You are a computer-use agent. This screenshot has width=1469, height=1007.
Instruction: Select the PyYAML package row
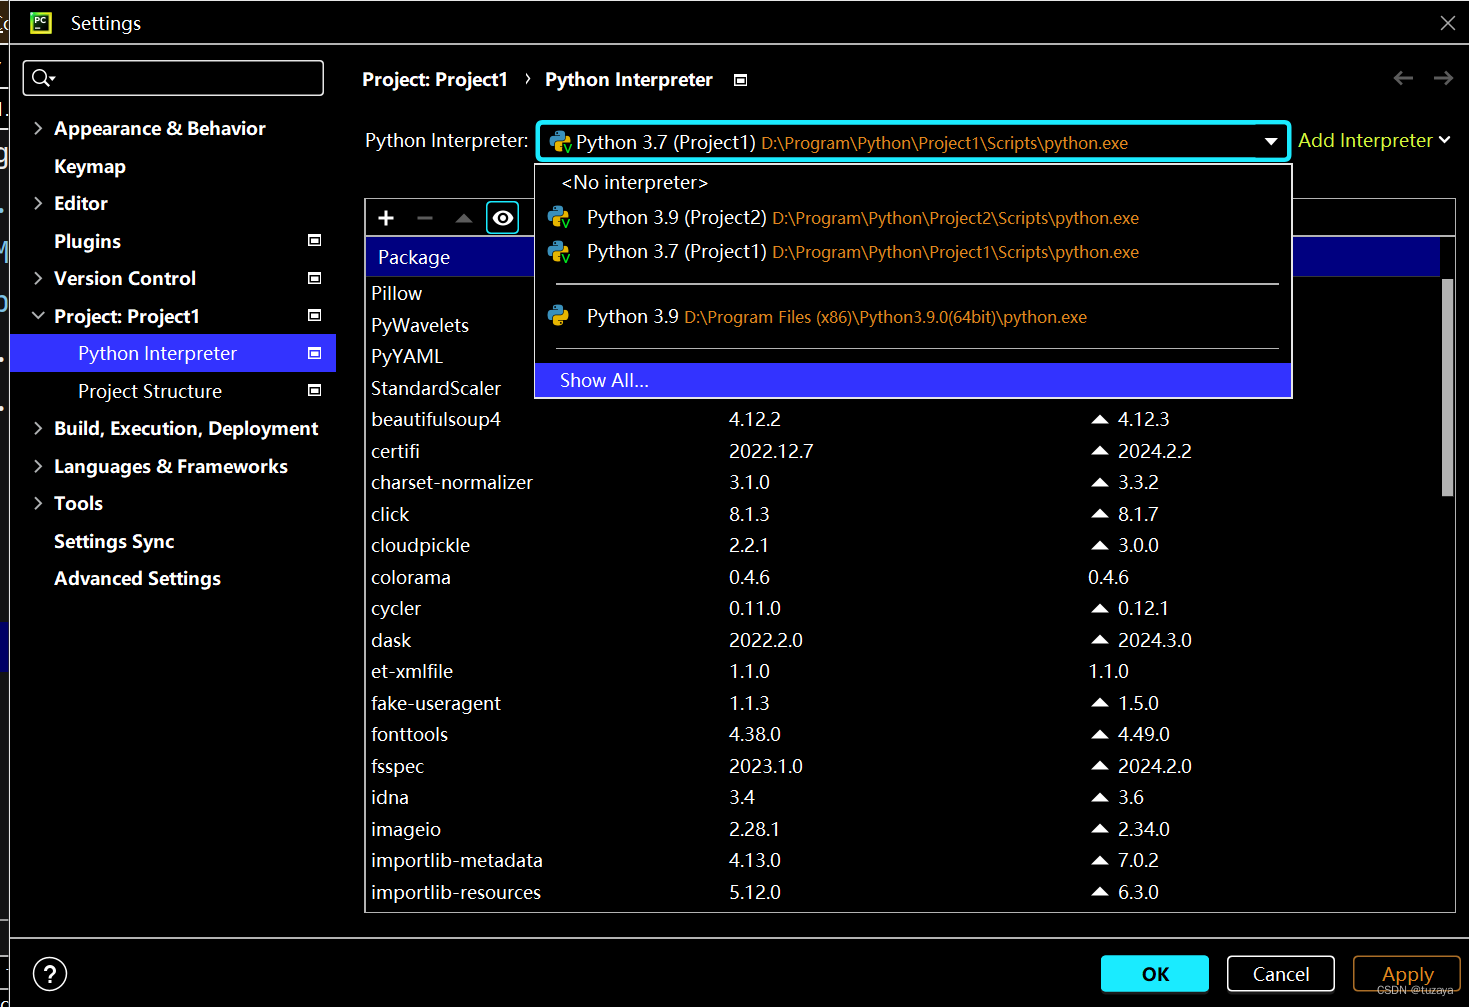point(450,356)
